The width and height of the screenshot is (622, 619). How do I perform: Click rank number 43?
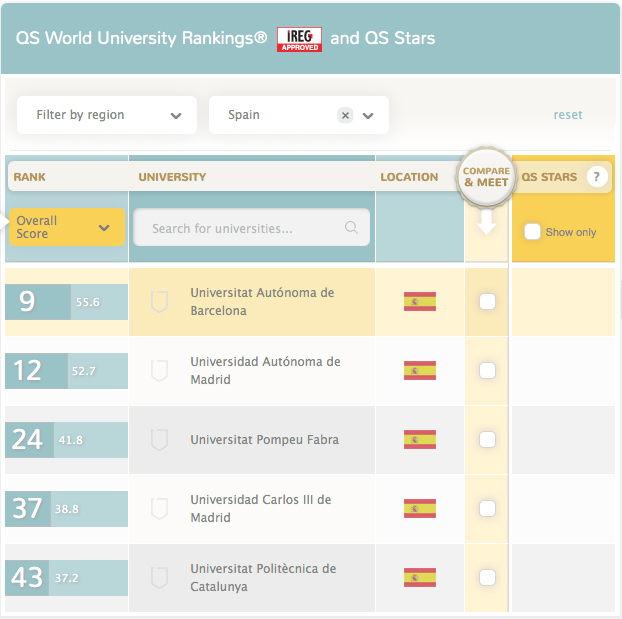pyautogui.click(x=27, y=578)
